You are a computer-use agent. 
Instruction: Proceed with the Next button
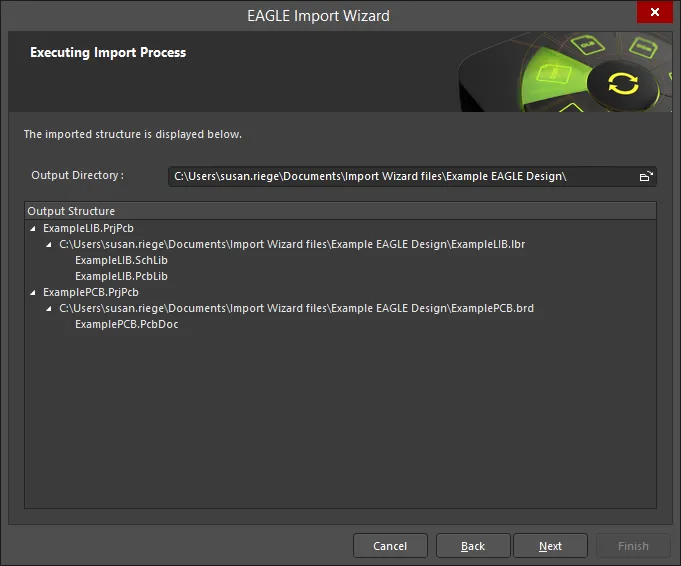coord(550,546)
